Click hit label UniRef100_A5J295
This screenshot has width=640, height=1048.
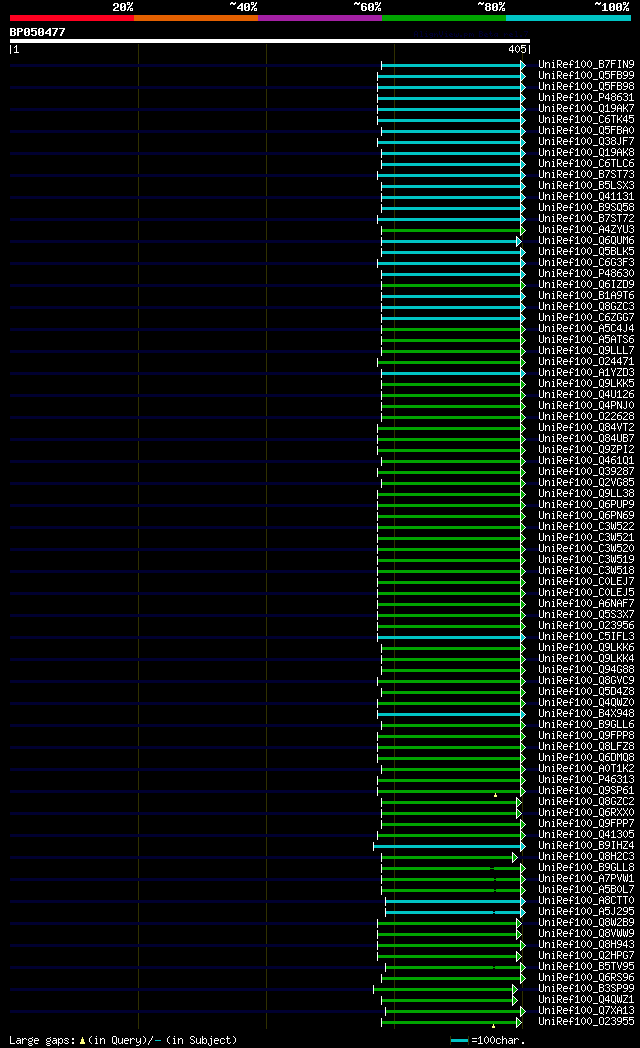587,912
